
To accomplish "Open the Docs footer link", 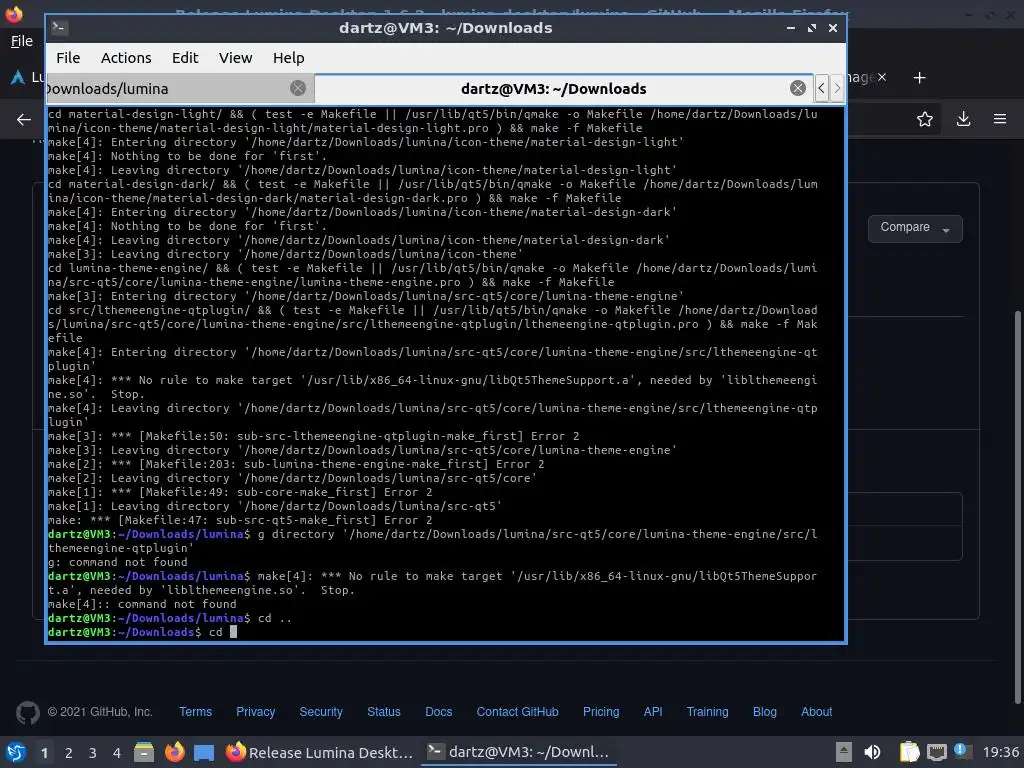I will click(438, 712).
